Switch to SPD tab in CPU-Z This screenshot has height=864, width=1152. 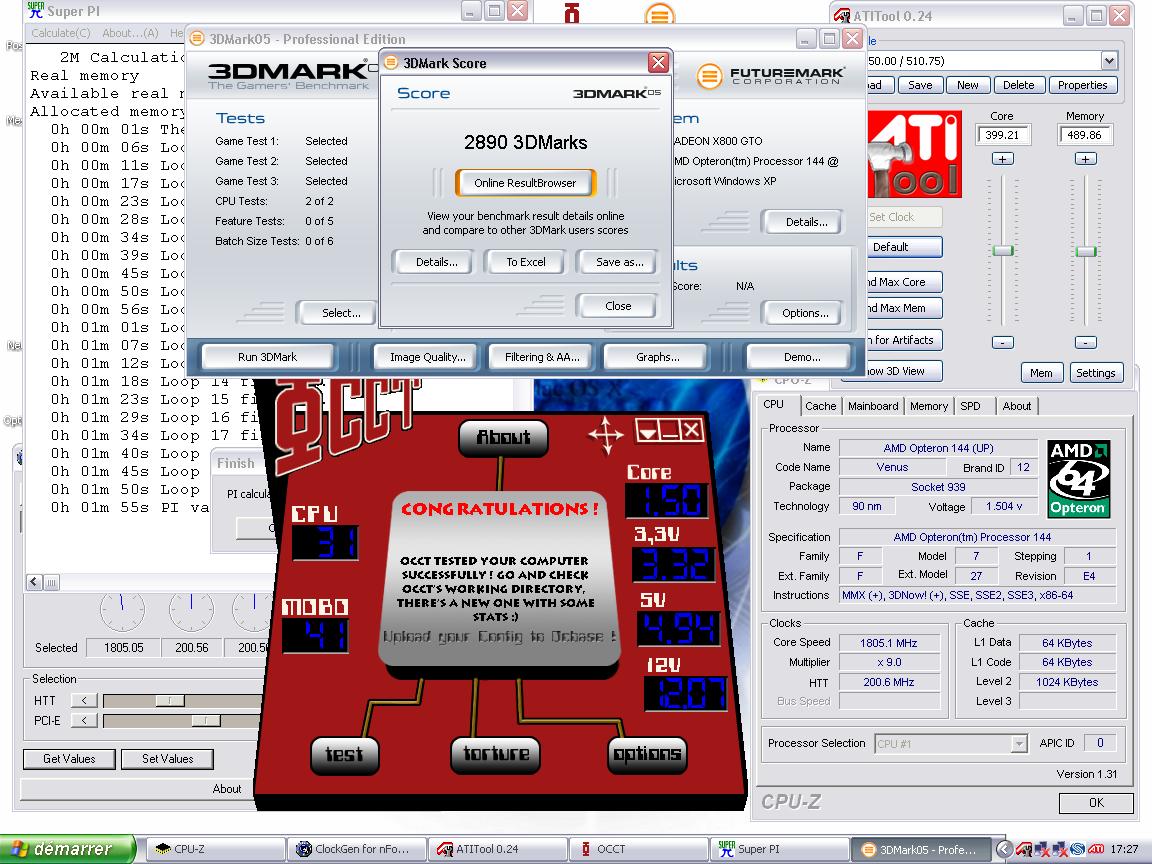970,406
